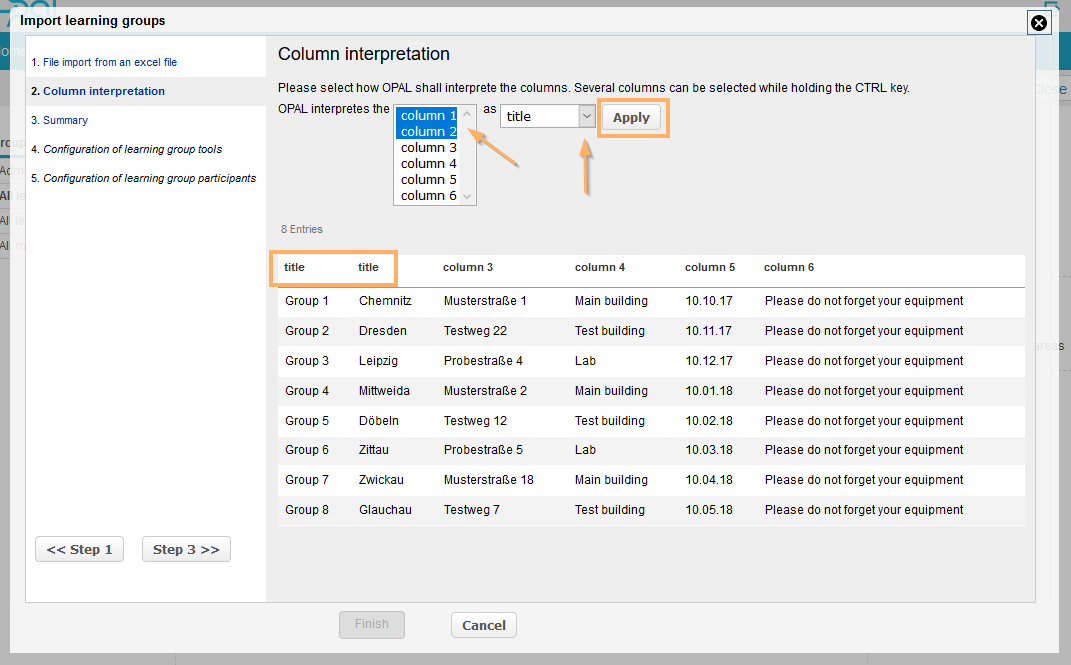Viewport: 1071px width, 665px height.
Task: Choose column 5 from the listbox
Action: click(x=428, y=180)
